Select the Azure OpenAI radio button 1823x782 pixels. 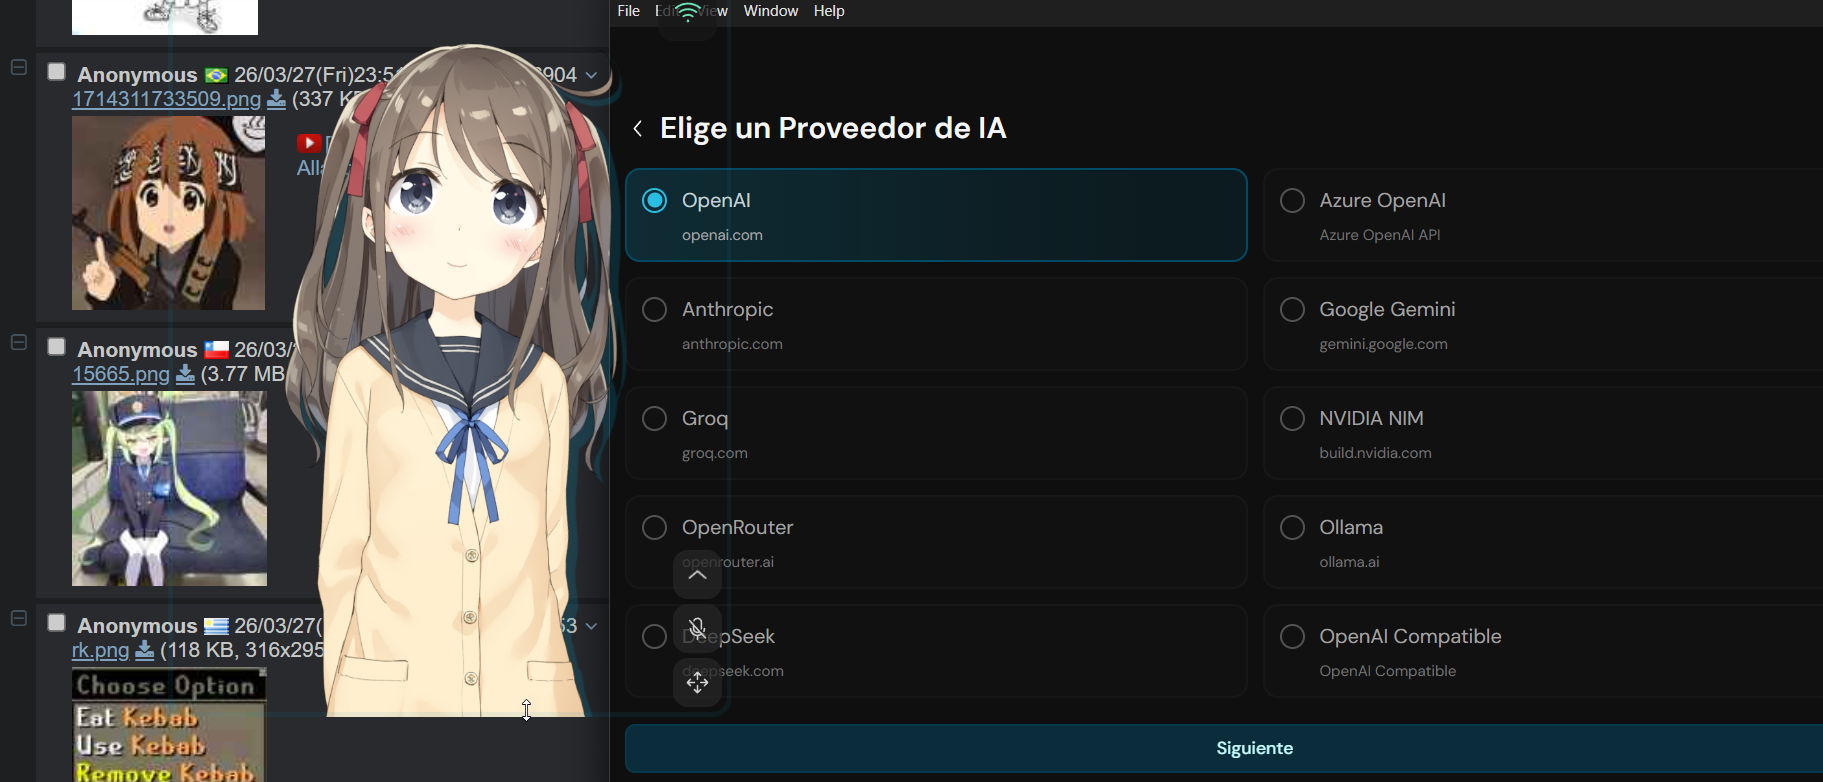[1293, 201]
